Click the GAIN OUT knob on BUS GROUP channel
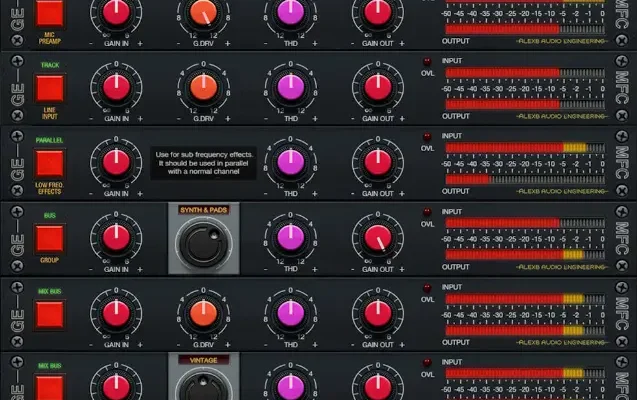 click(378, 238)
